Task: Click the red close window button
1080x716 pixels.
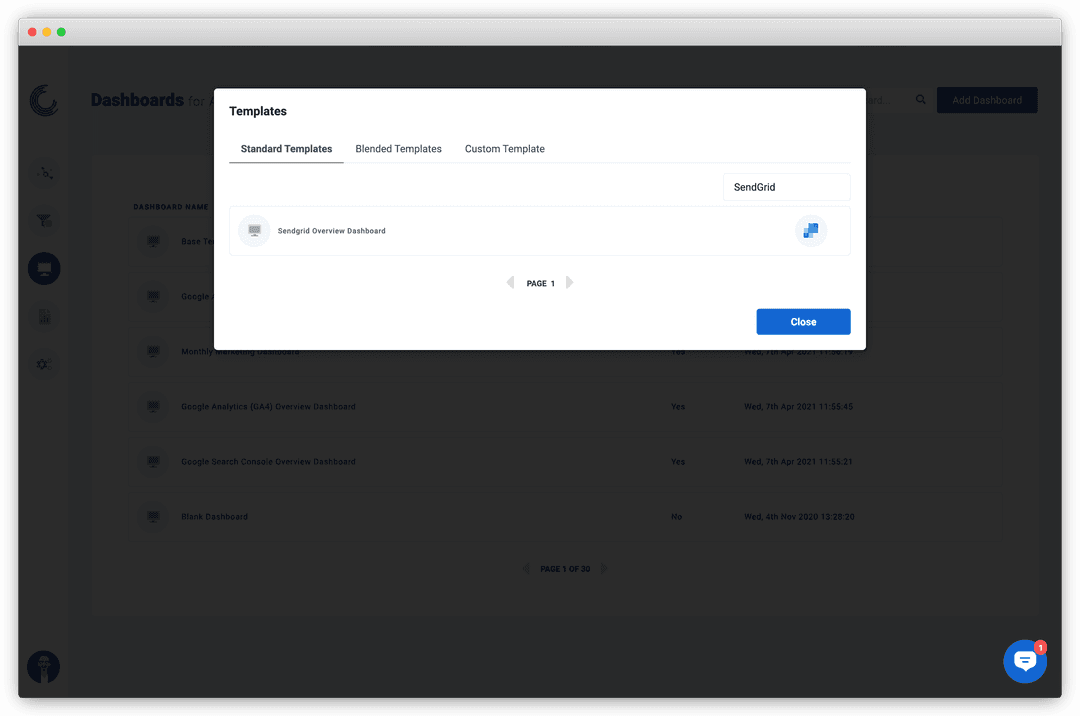Action: click(x=32, y=32)
